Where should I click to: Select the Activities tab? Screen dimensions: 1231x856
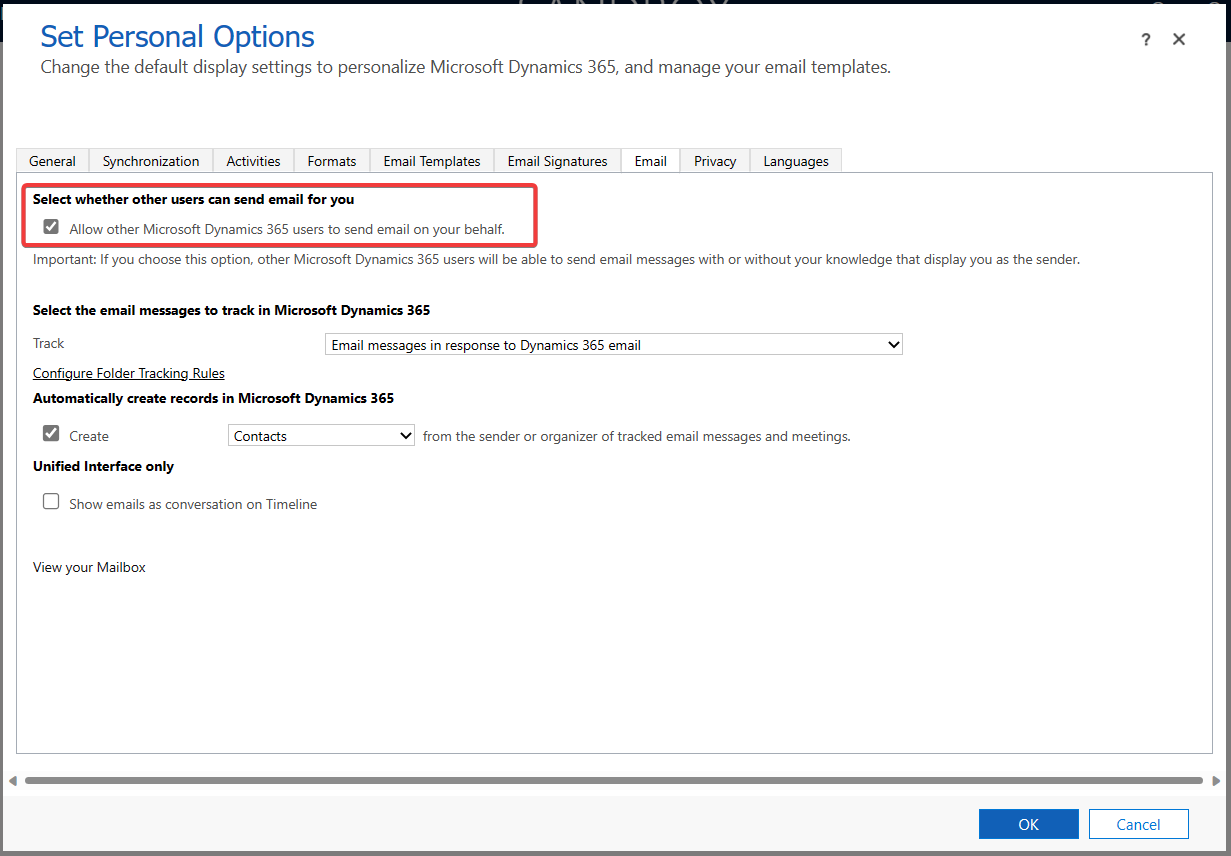click(x=253, y=161)
